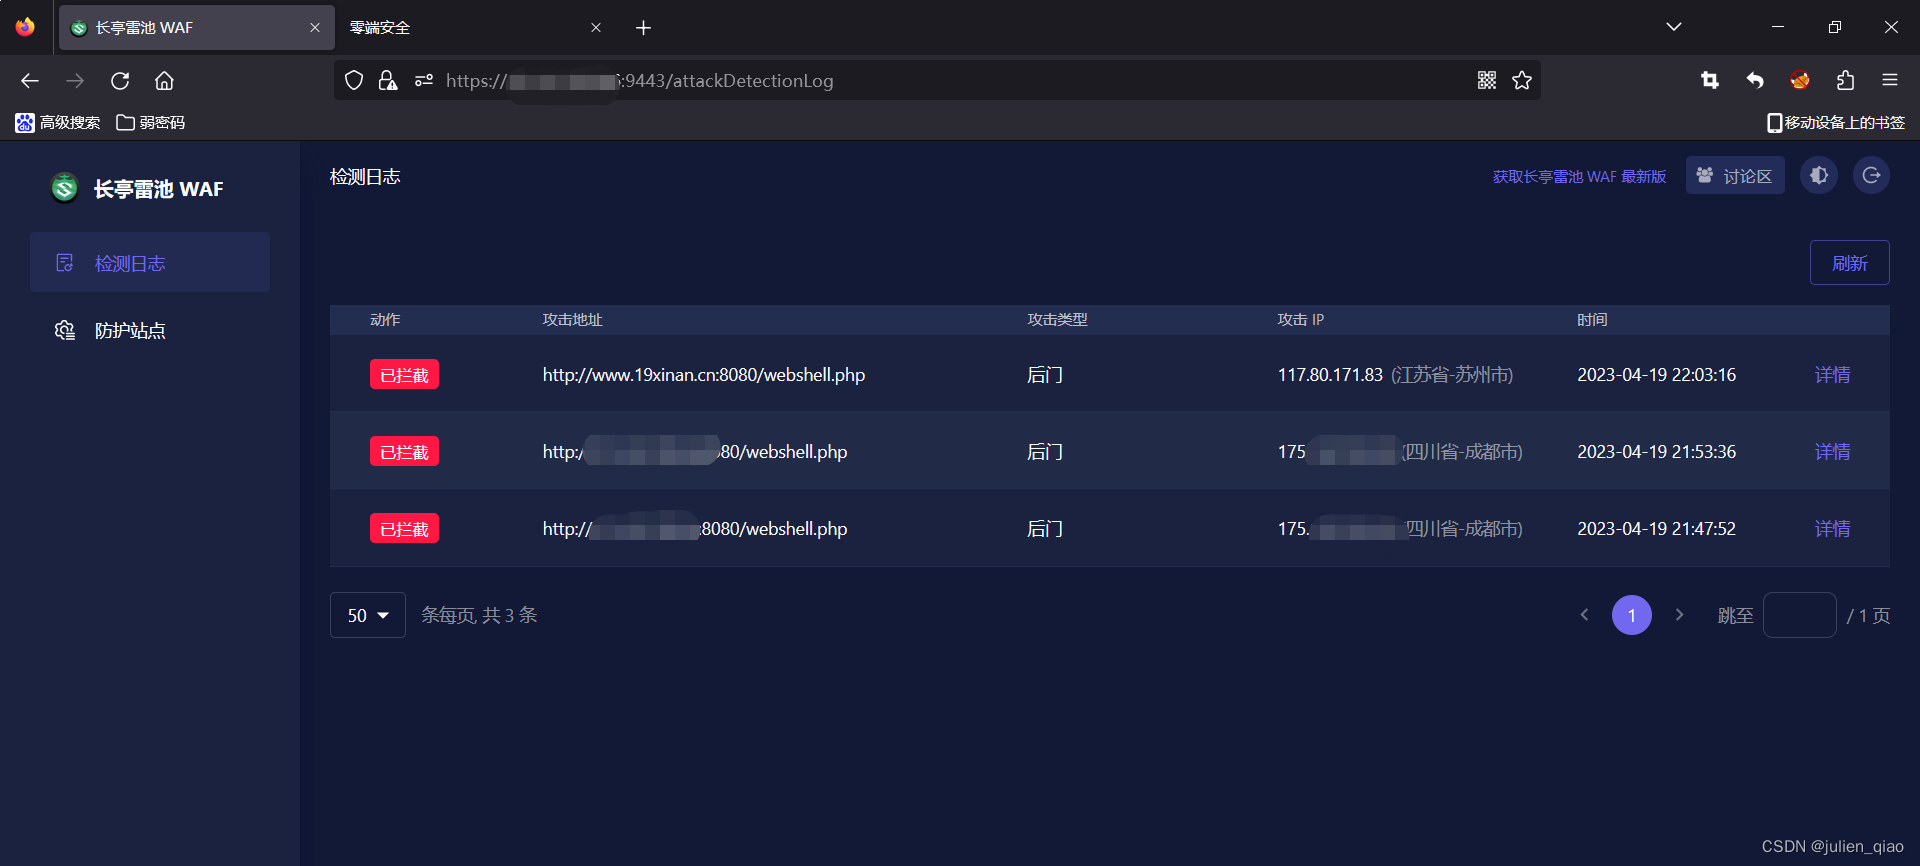Click the browser forward arrow

coord(75,81)
